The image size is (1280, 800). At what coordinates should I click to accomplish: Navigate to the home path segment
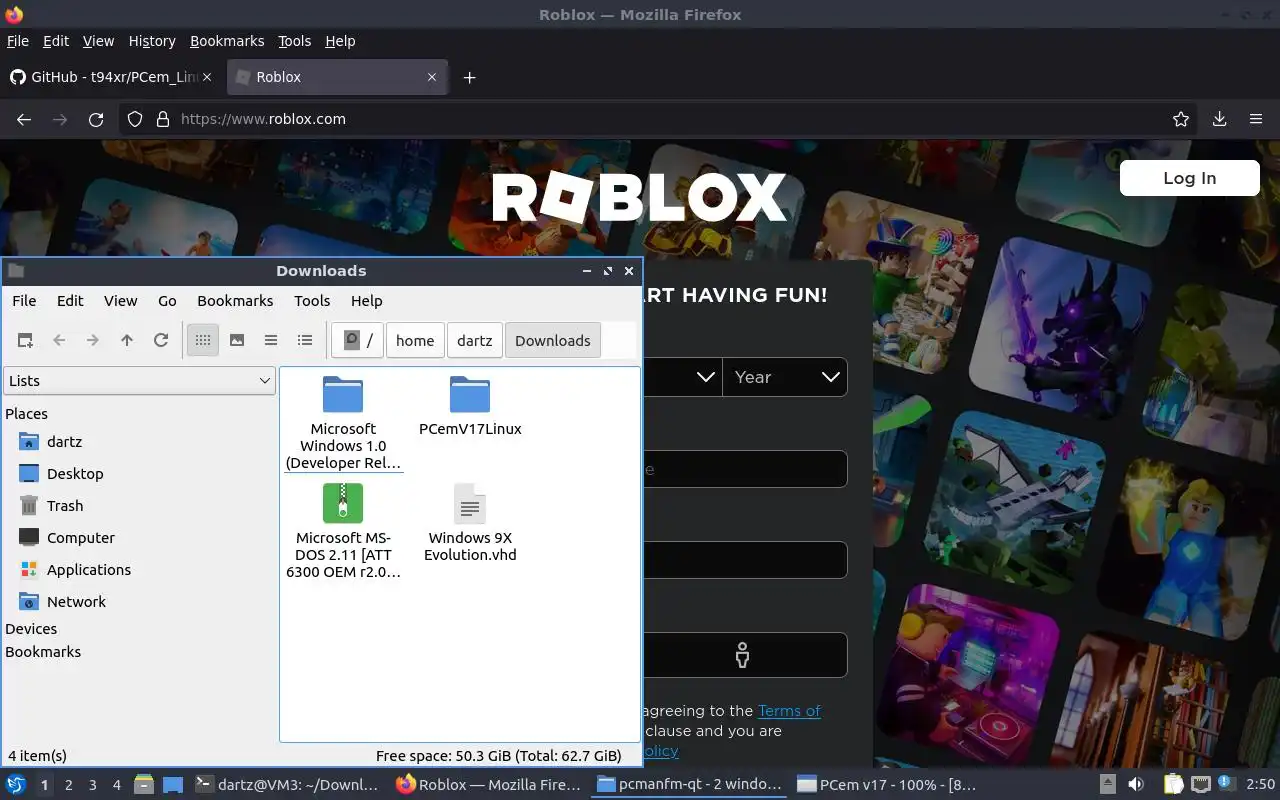415,340
